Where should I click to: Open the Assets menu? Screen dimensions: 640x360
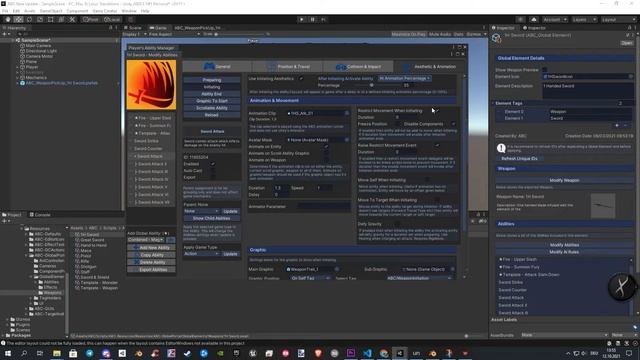[x=29, y=11]
